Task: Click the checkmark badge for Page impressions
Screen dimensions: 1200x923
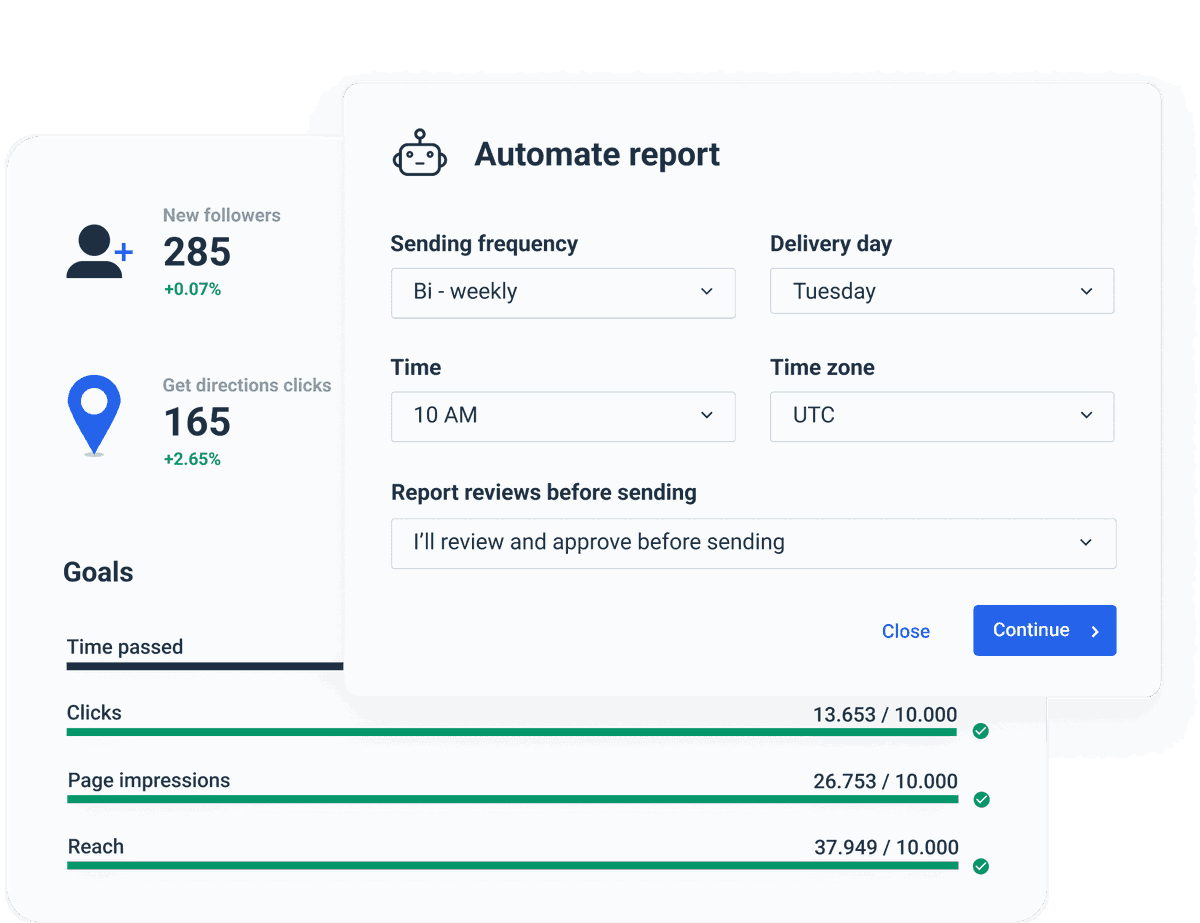Action: click(x=981, y=799)
